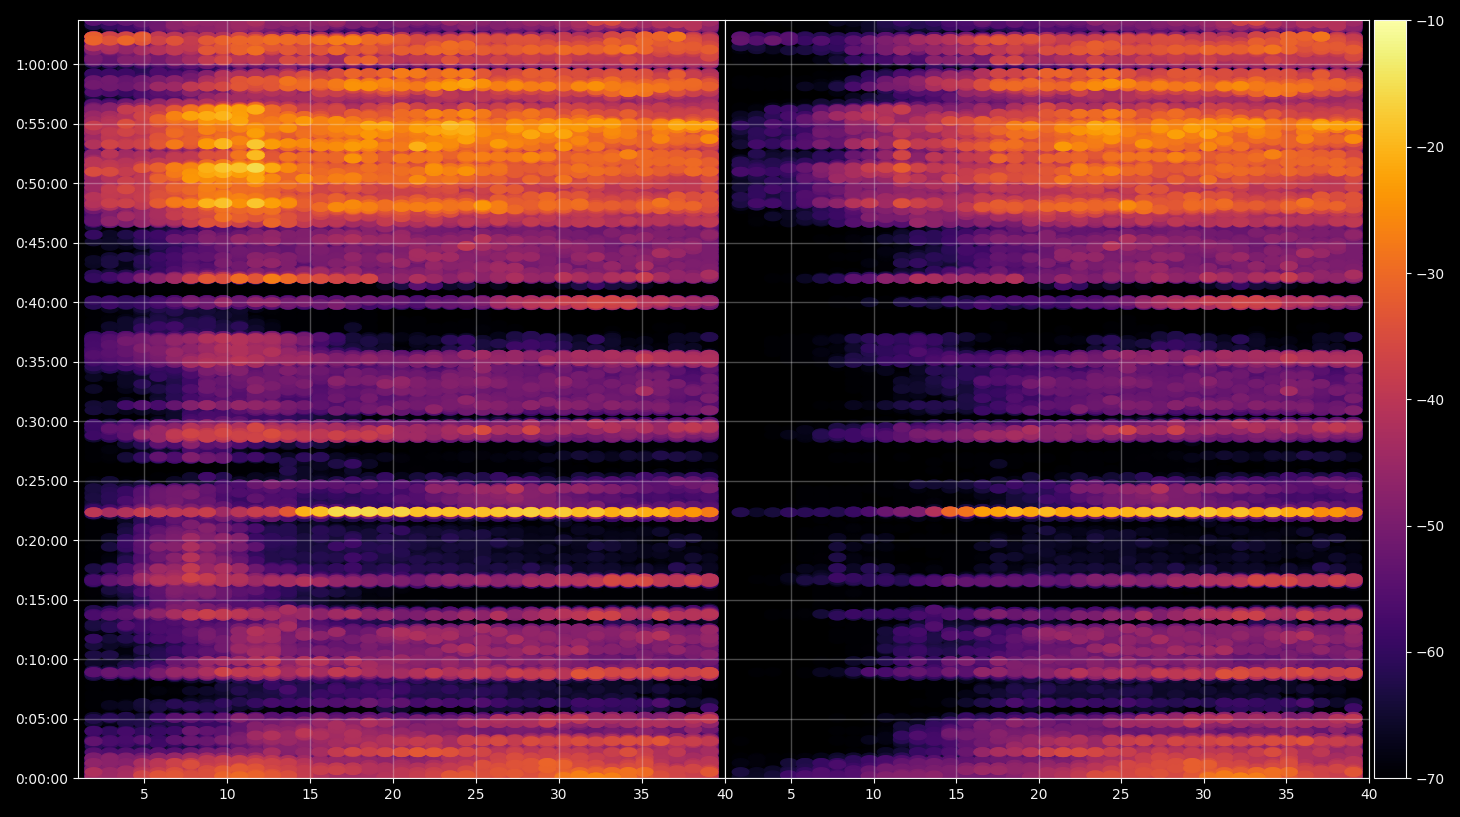Select x-axis label 30 under right heatmap
The width and height of the screenshot is (1460, 817).
(x=1203, y=795)
